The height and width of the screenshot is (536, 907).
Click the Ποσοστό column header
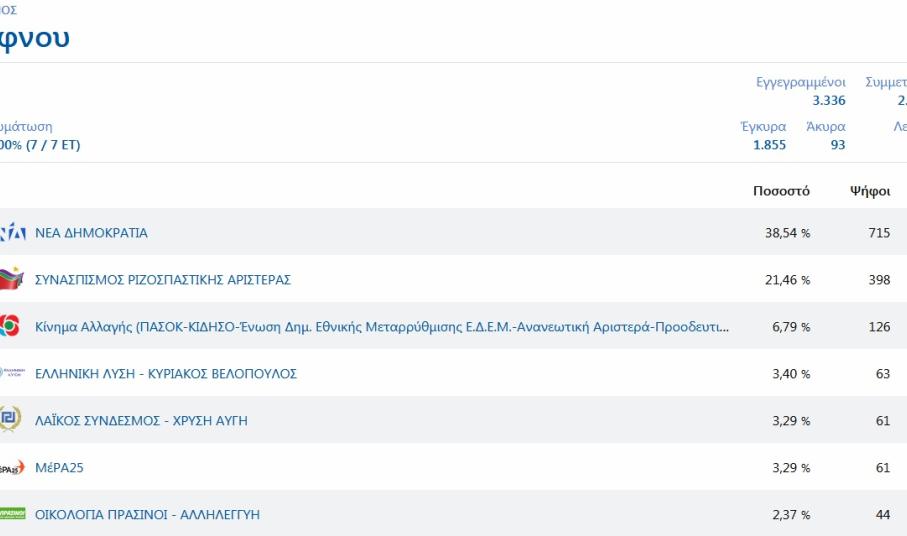coord(781,191)
